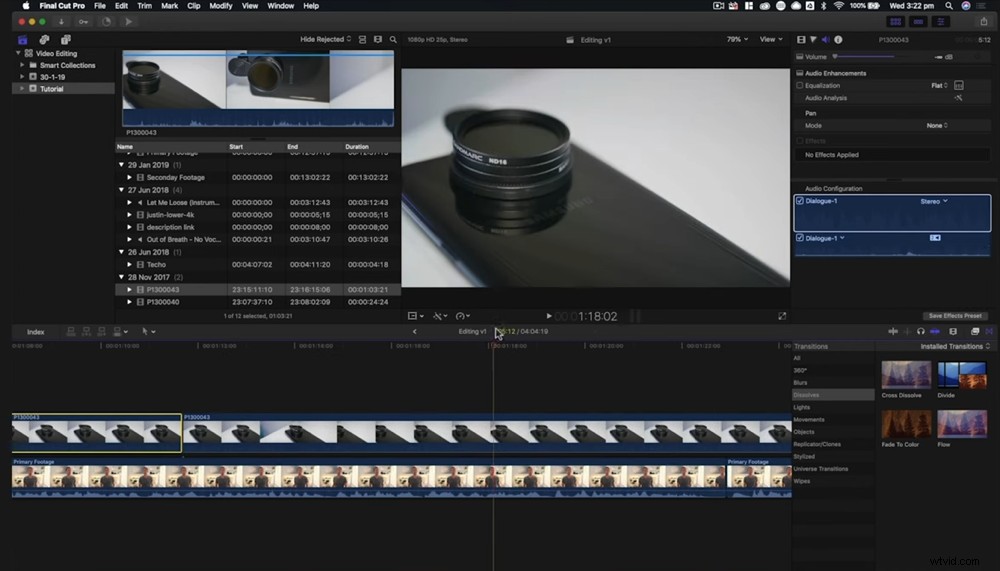Collapse the 27 Jun 2018 group
The image size is (1000, 571).
click(121, 189)
